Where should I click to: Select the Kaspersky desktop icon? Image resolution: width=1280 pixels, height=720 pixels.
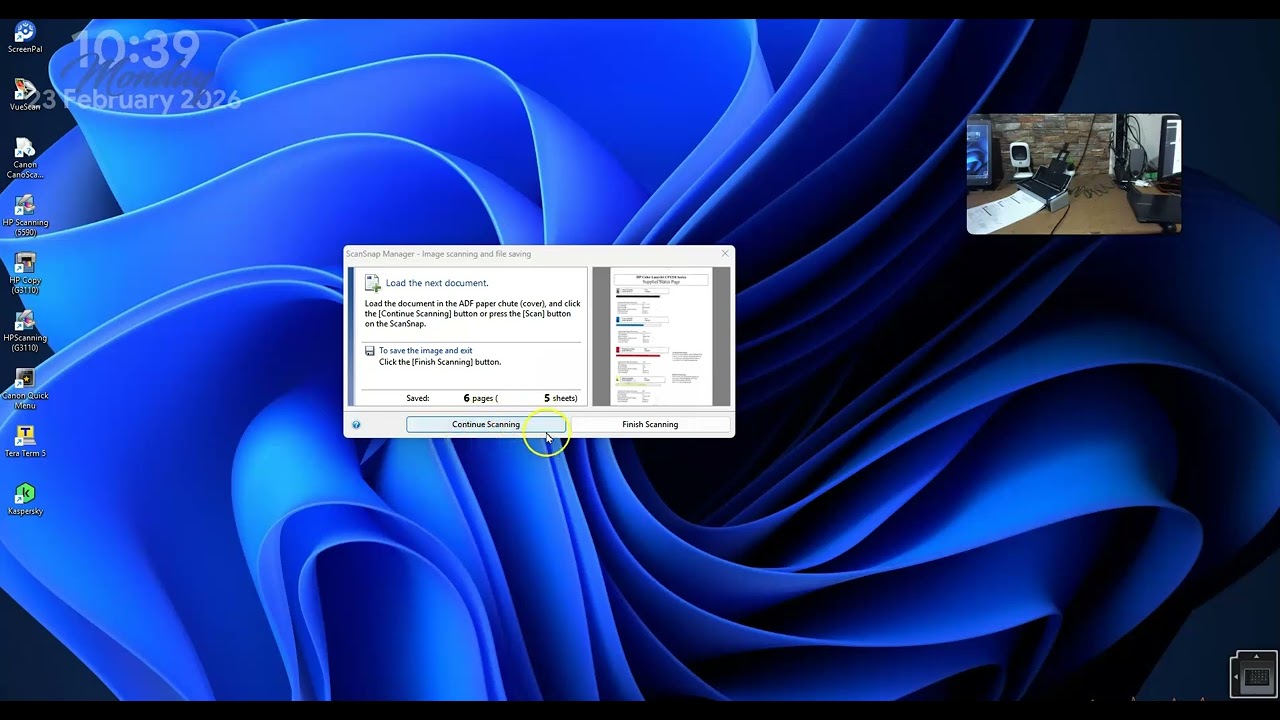pos(25,499)
